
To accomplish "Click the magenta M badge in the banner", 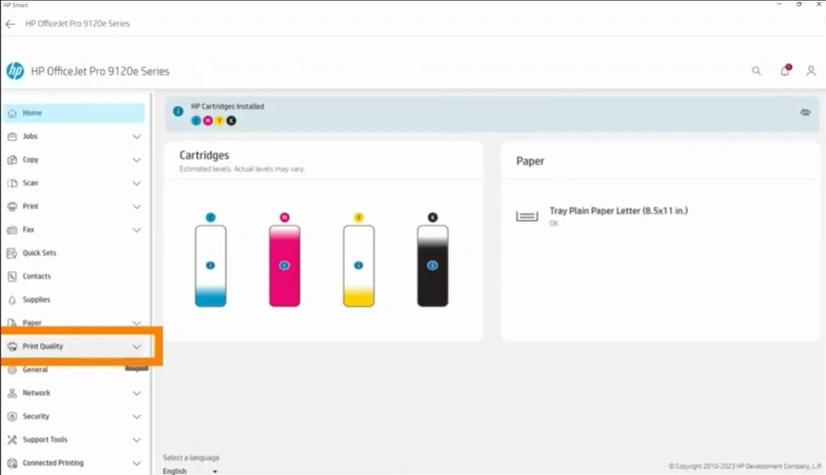I will coord(208,121).
